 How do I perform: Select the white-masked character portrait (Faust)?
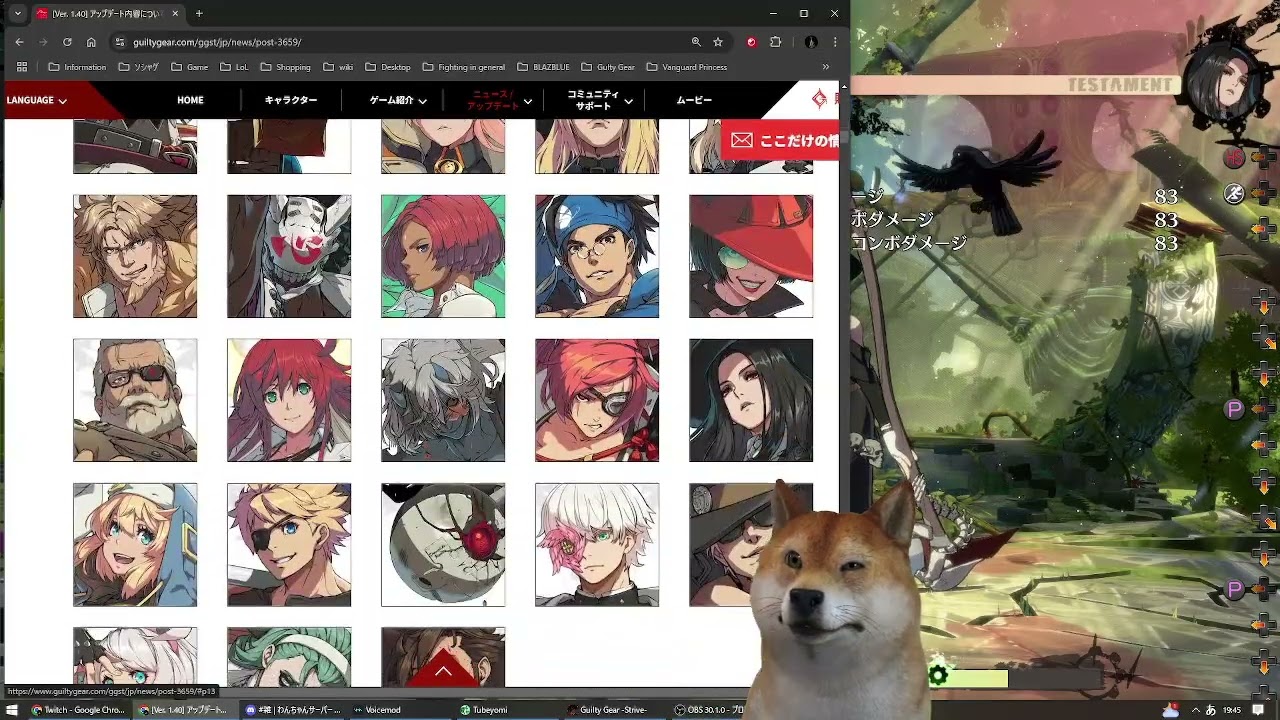pyautogui.click(x=289, y=256)
